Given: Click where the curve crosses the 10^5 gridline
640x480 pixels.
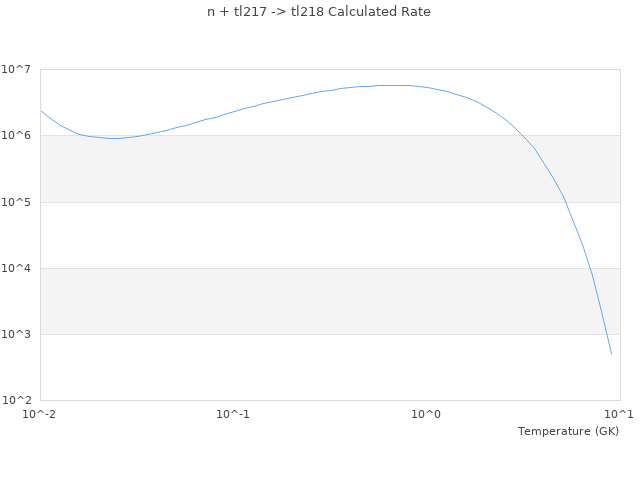Looking at the screenshot, I should point(566,202).
